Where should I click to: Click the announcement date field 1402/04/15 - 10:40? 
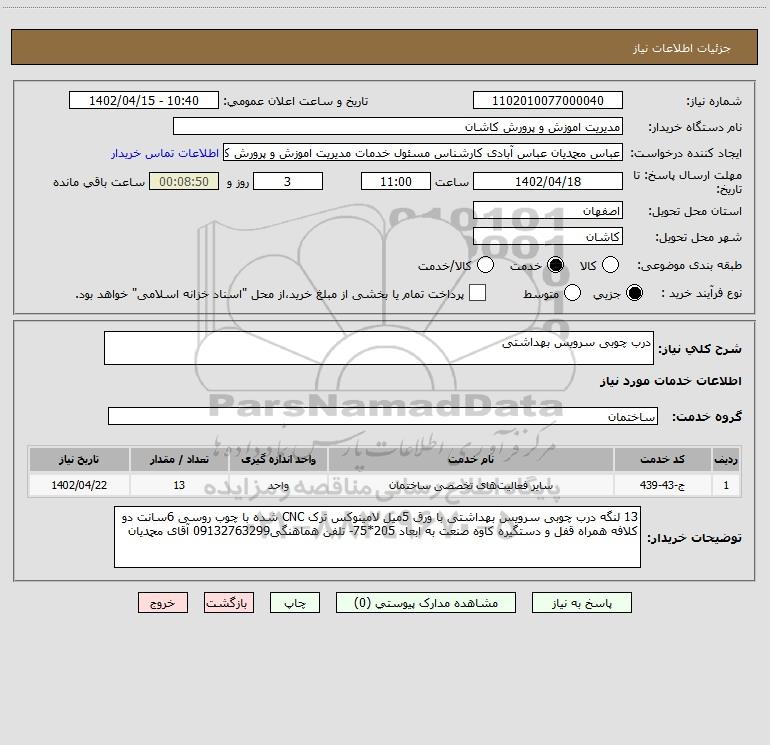click(x=144, y=100)
